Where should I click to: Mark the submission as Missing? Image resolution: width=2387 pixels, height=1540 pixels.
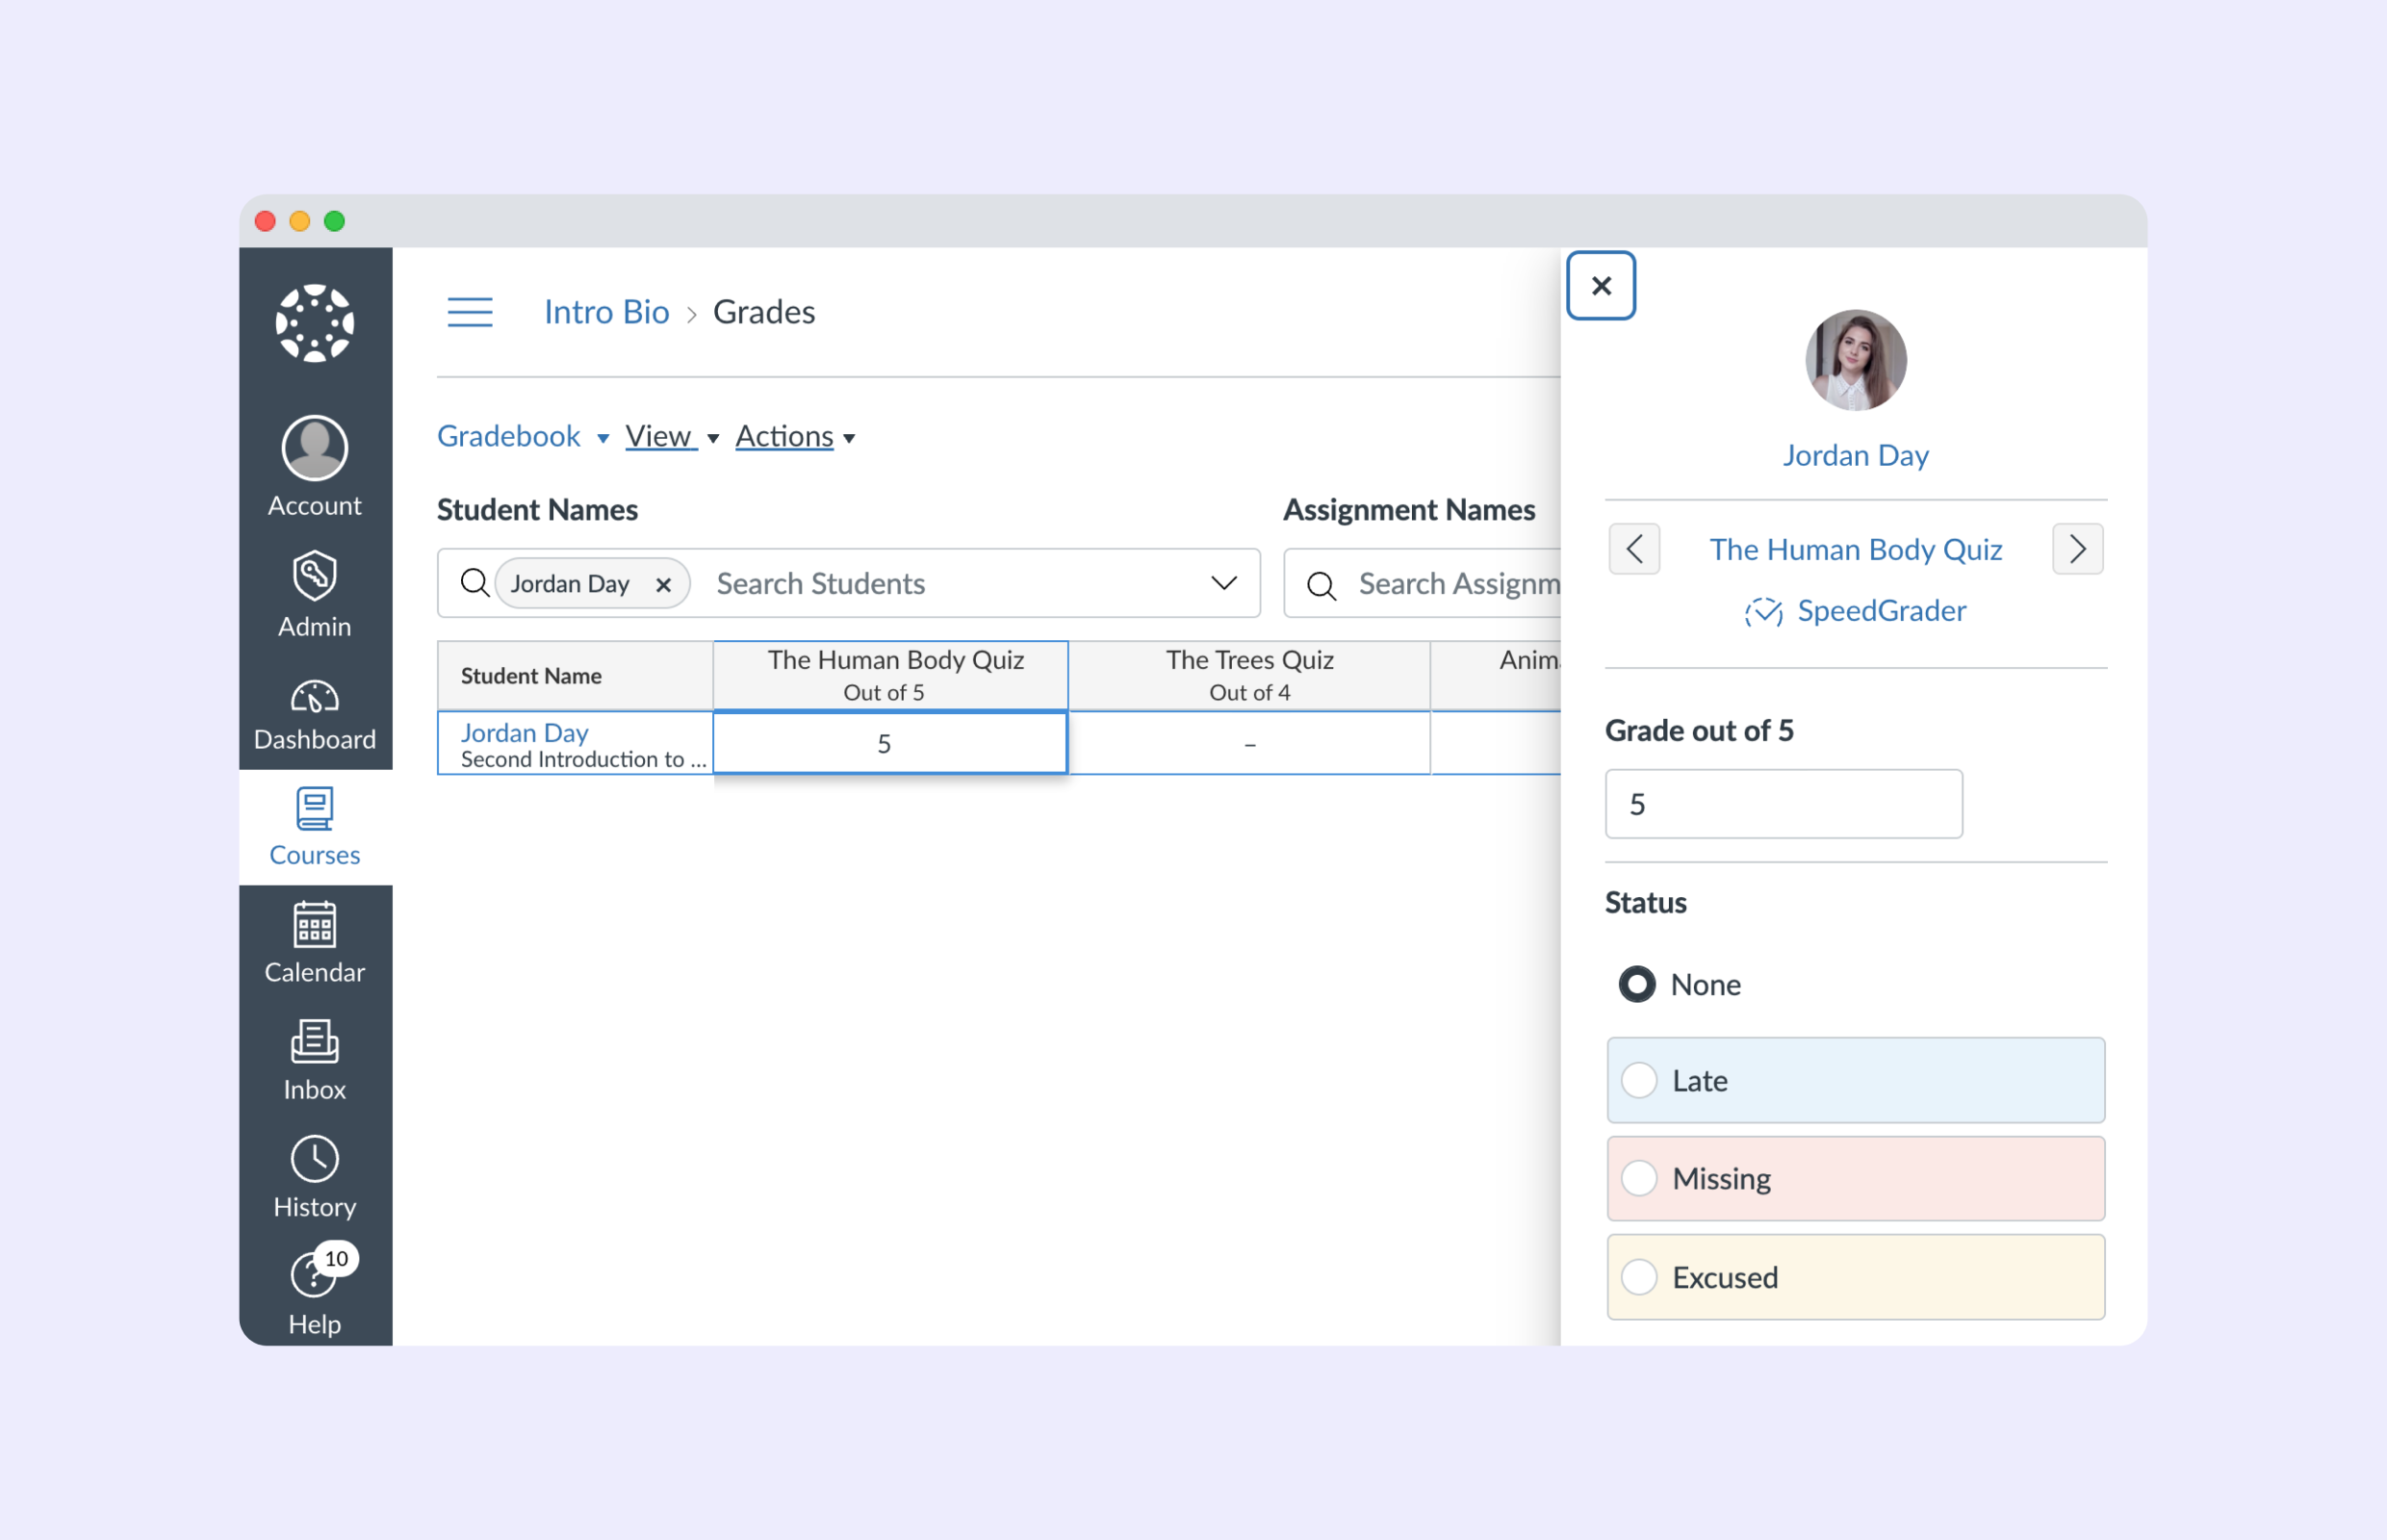click(x=1639, y=1178)
